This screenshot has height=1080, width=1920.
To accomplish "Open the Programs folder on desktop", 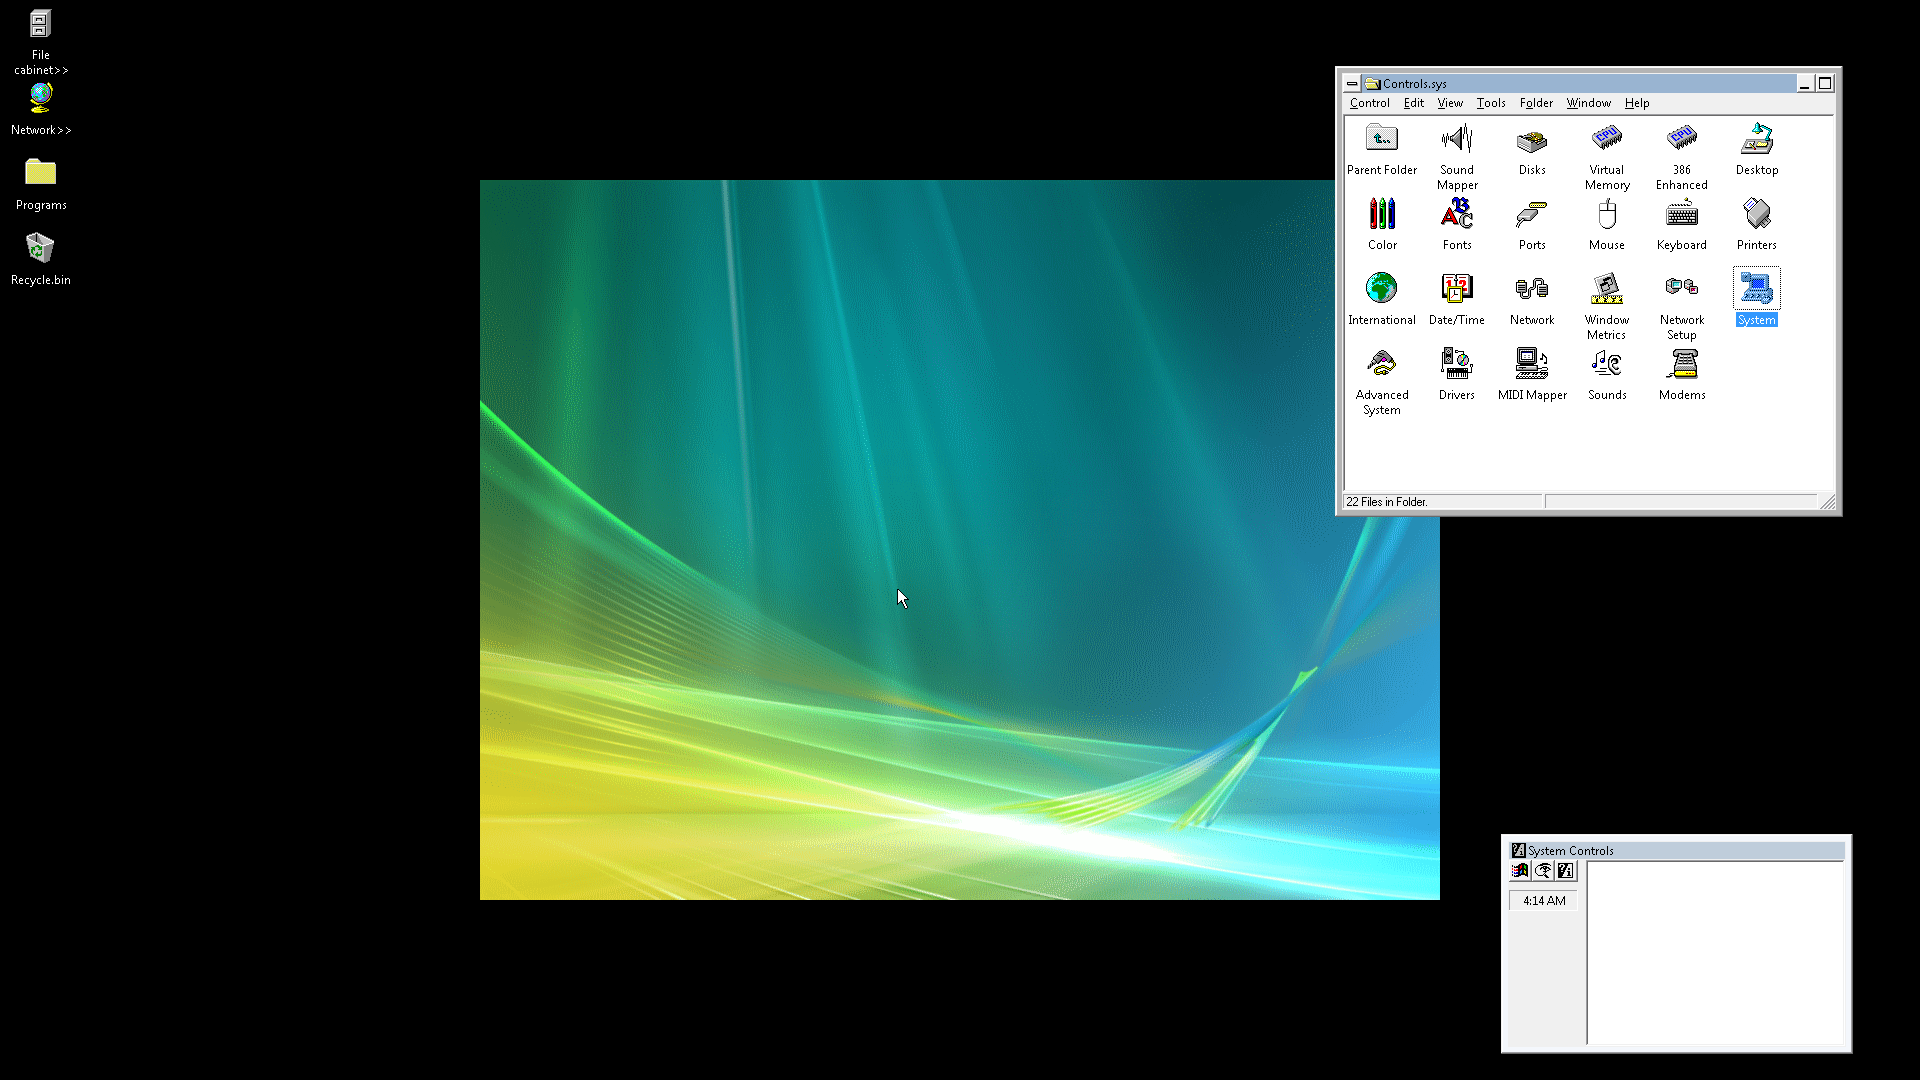I will pyautogui.click(x=40, y=172).
